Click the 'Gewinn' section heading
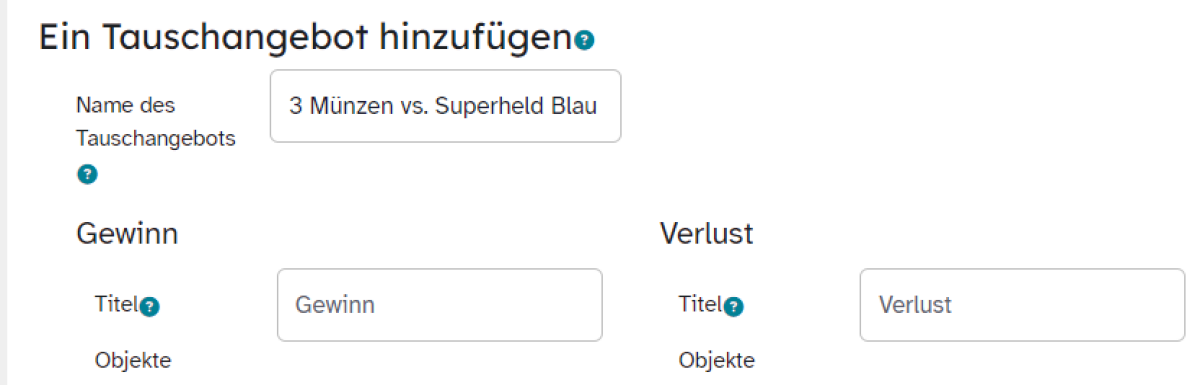The width and height of the screenshot is (1200, 385). pos(127,235)
